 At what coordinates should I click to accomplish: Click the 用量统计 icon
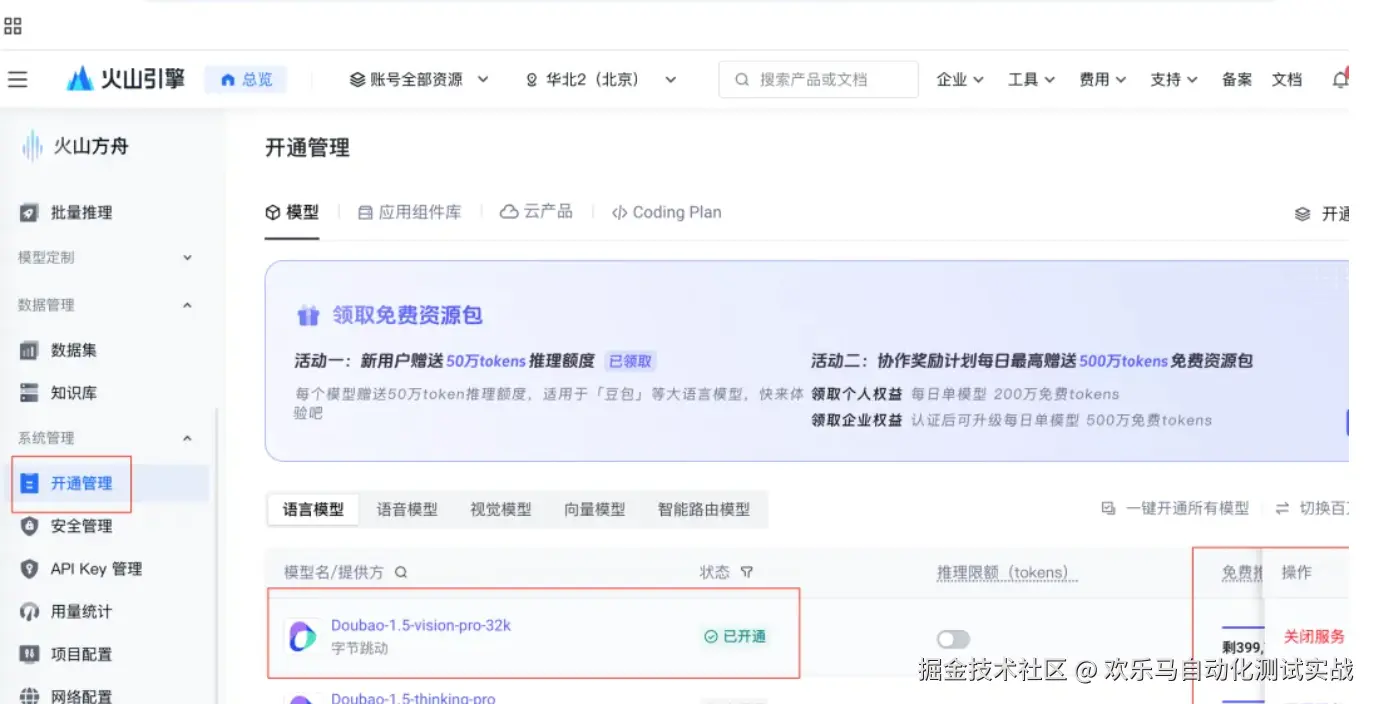click(x=30, y=611)
